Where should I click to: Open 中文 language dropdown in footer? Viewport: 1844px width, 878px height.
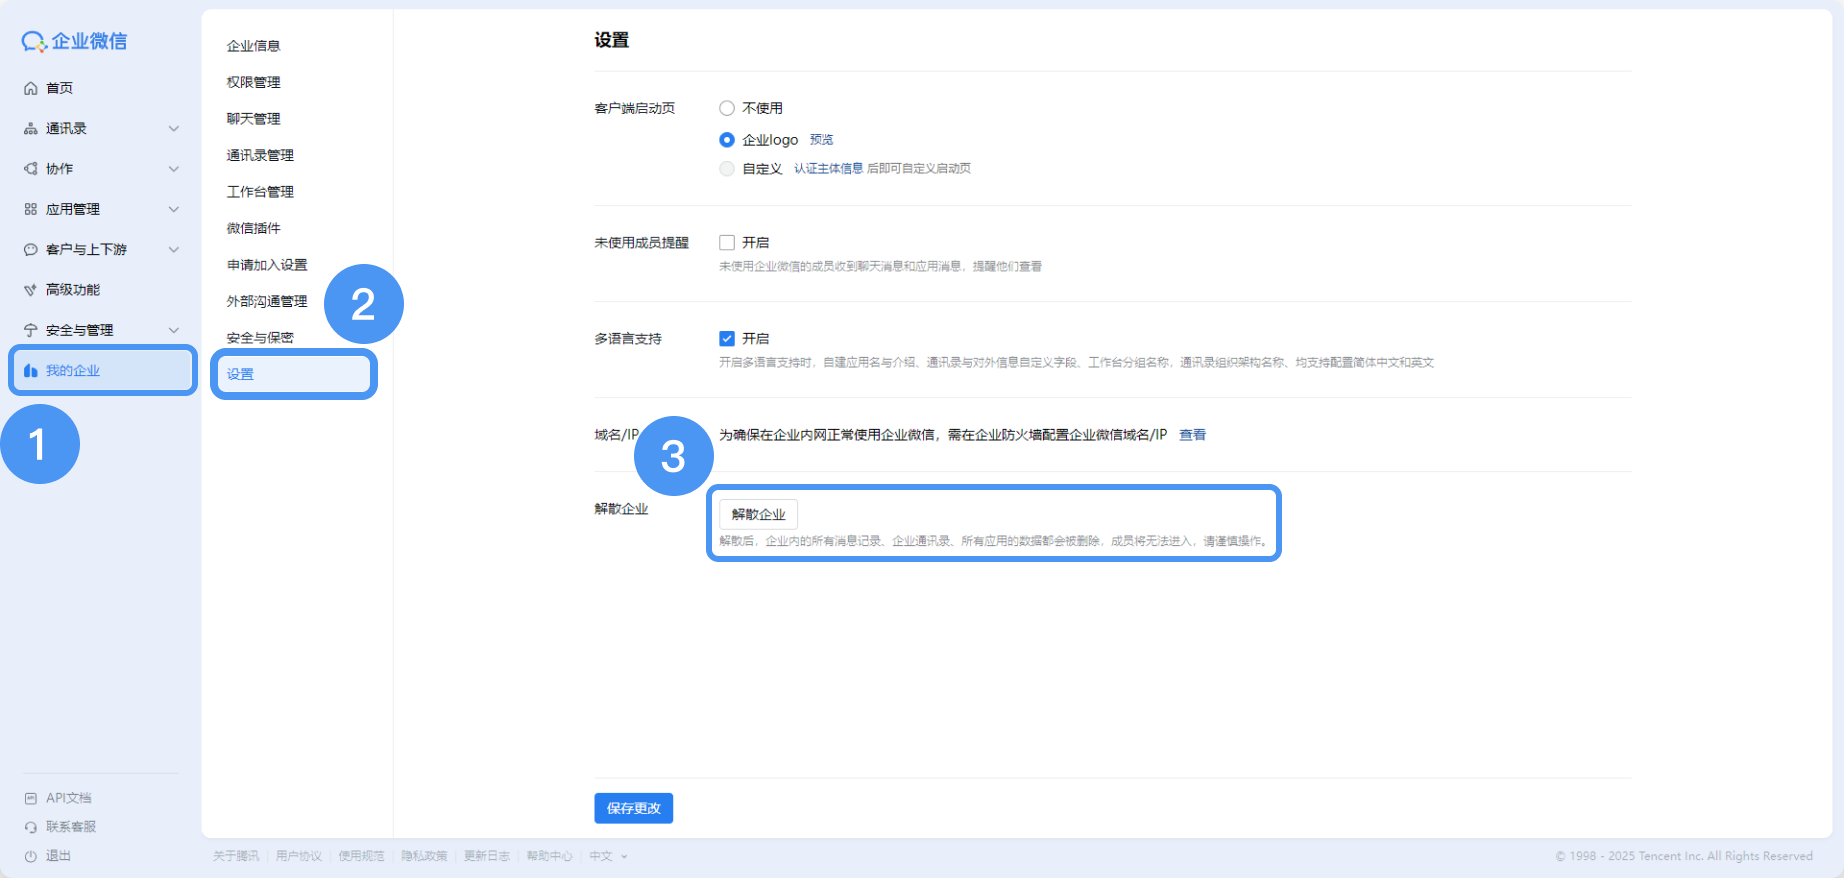[x=608, y=856]
